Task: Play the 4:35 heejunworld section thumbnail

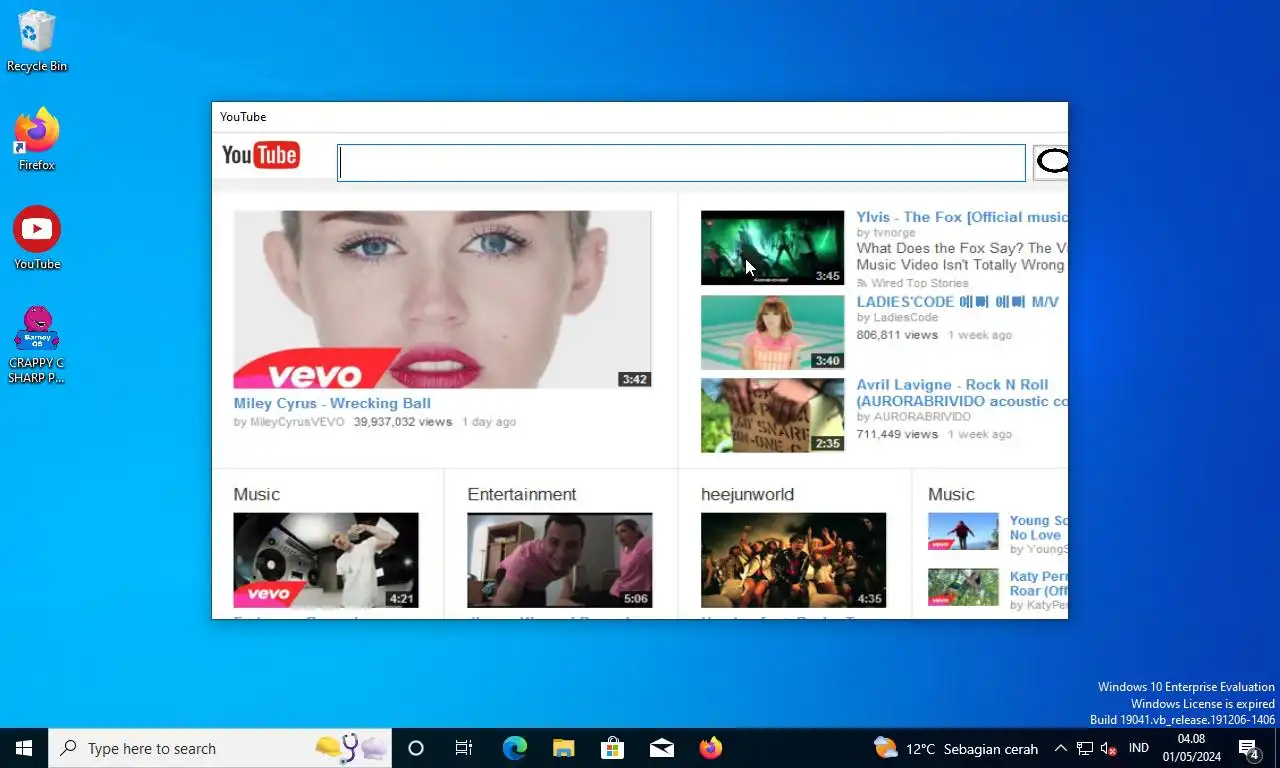Action: (793, 560)
